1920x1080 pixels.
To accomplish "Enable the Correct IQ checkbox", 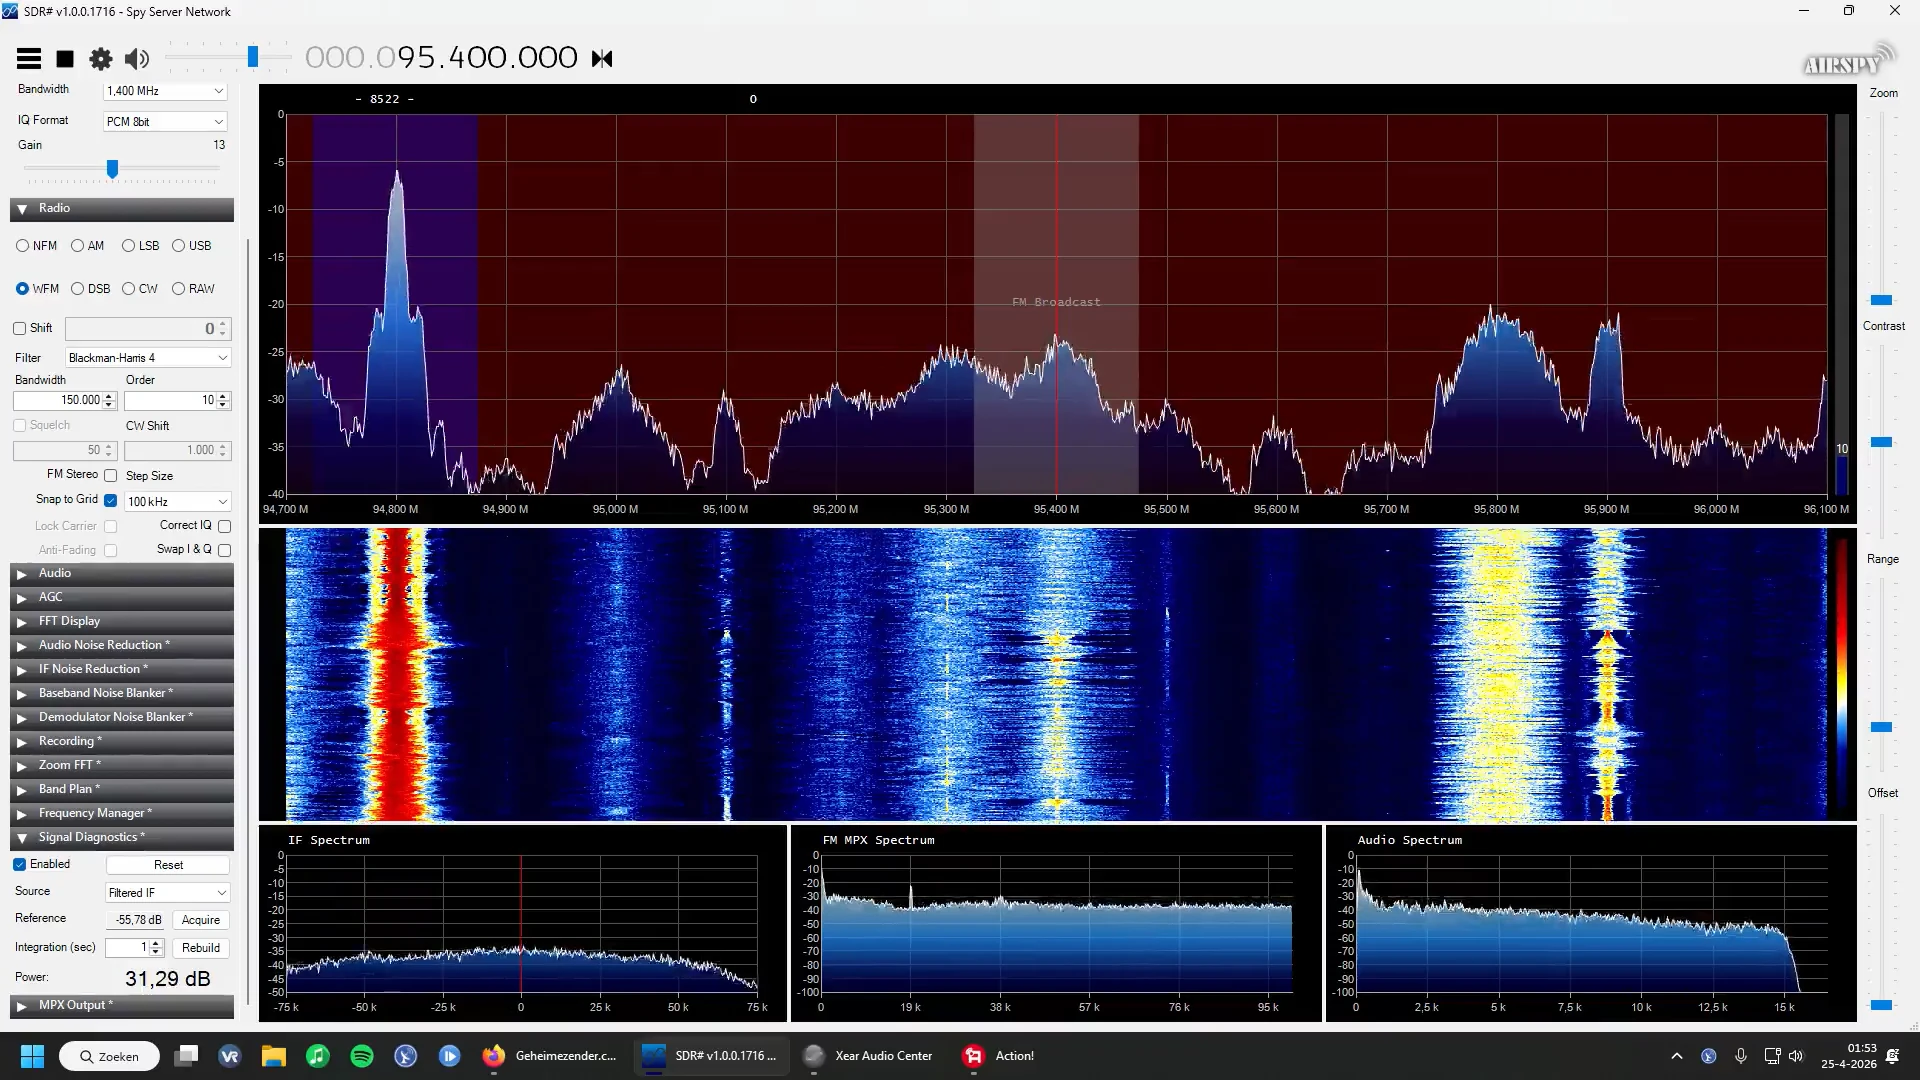I will (225, 526).
